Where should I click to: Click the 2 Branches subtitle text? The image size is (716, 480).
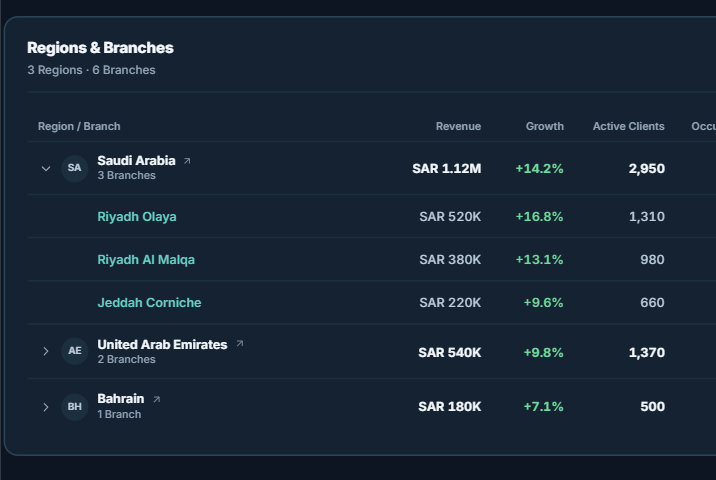(x=126, y=359)
